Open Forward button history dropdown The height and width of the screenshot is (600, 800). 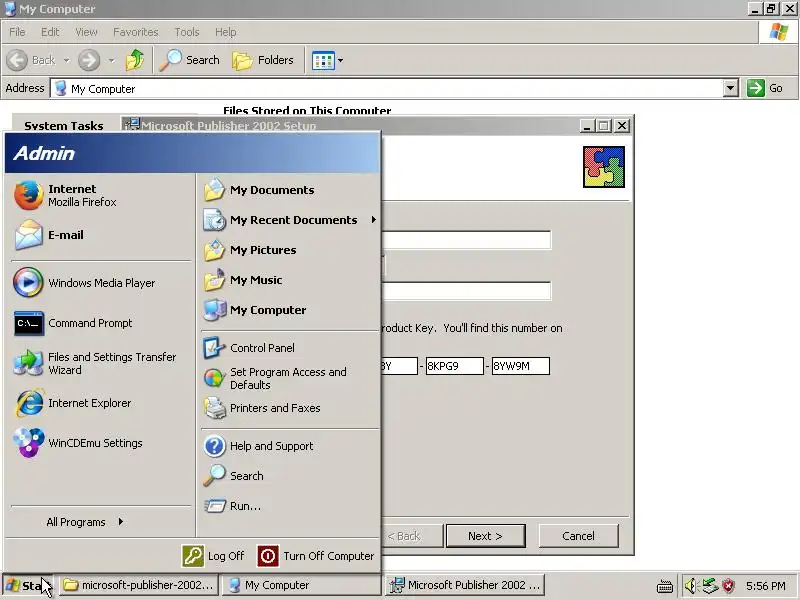tap(111, 60)
